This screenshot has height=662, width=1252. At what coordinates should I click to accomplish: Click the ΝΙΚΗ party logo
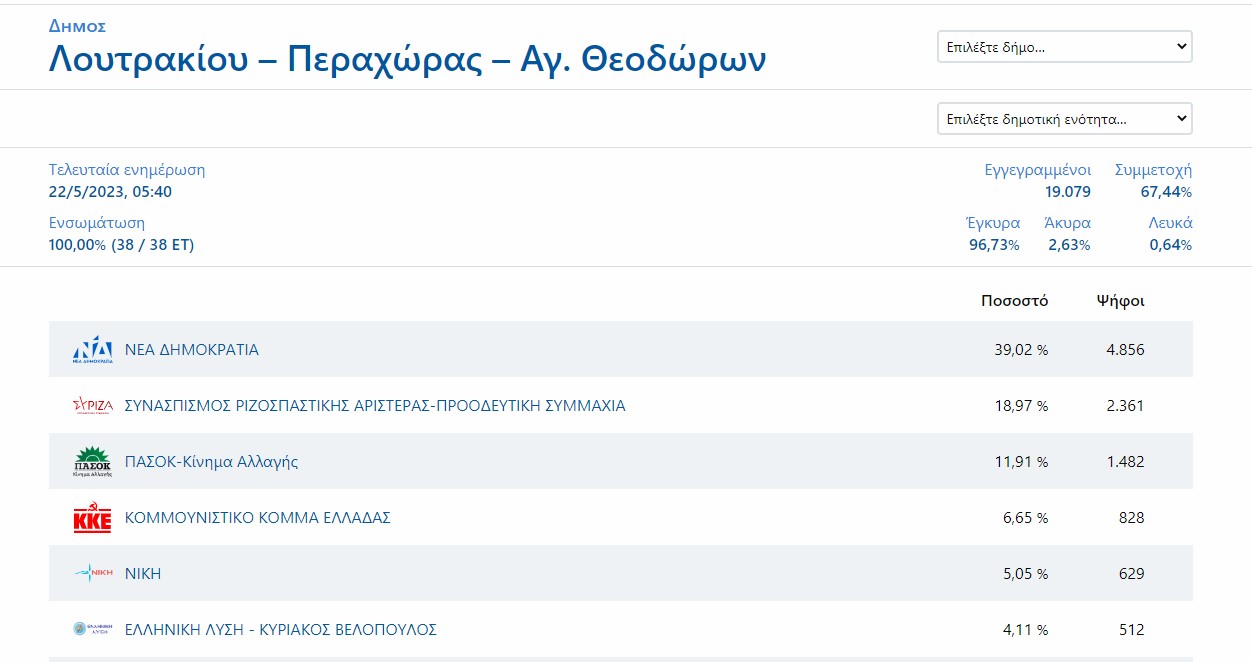pyautogui.click(x=93, y=574)
